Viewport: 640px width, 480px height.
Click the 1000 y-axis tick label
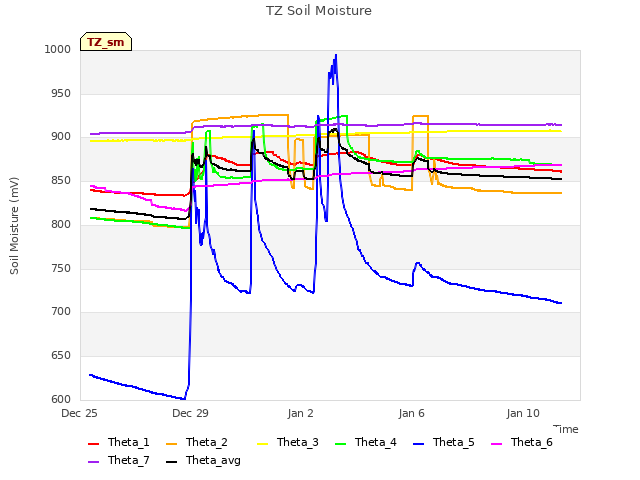[x=58, y=49]
